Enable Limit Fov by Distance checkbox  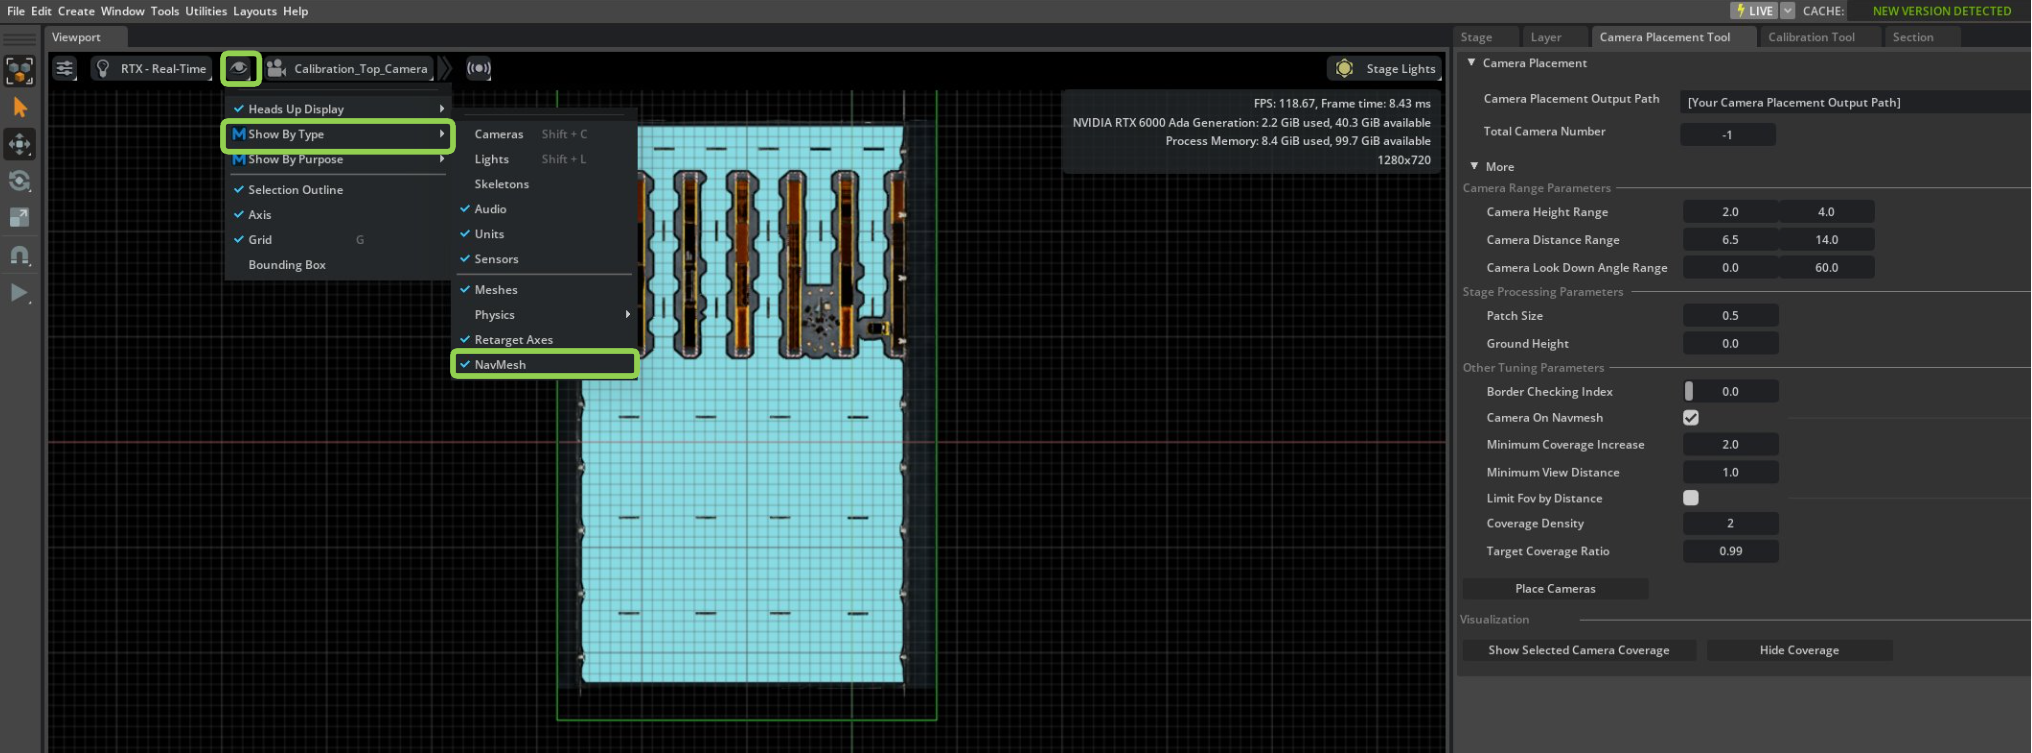[x=1691, y=498]
